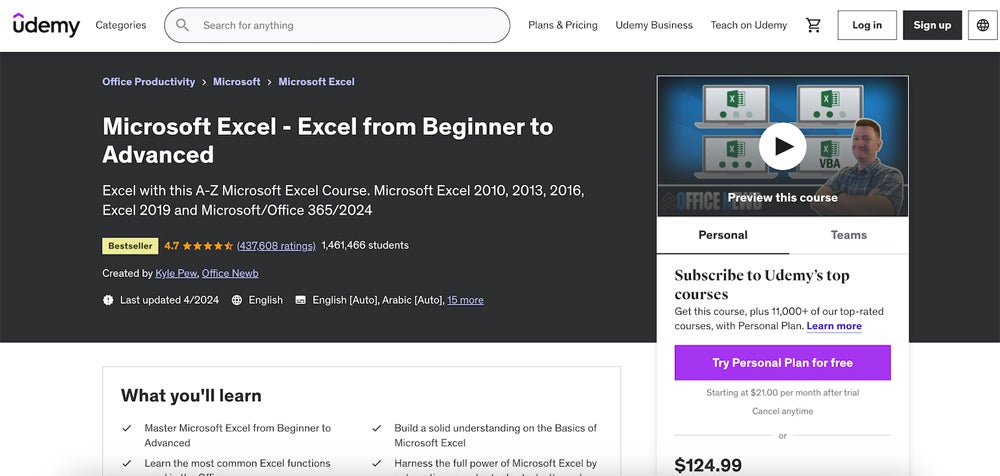Click the What you'll learn heading
The image size is (1000, 476).
[x=191, y=396]
